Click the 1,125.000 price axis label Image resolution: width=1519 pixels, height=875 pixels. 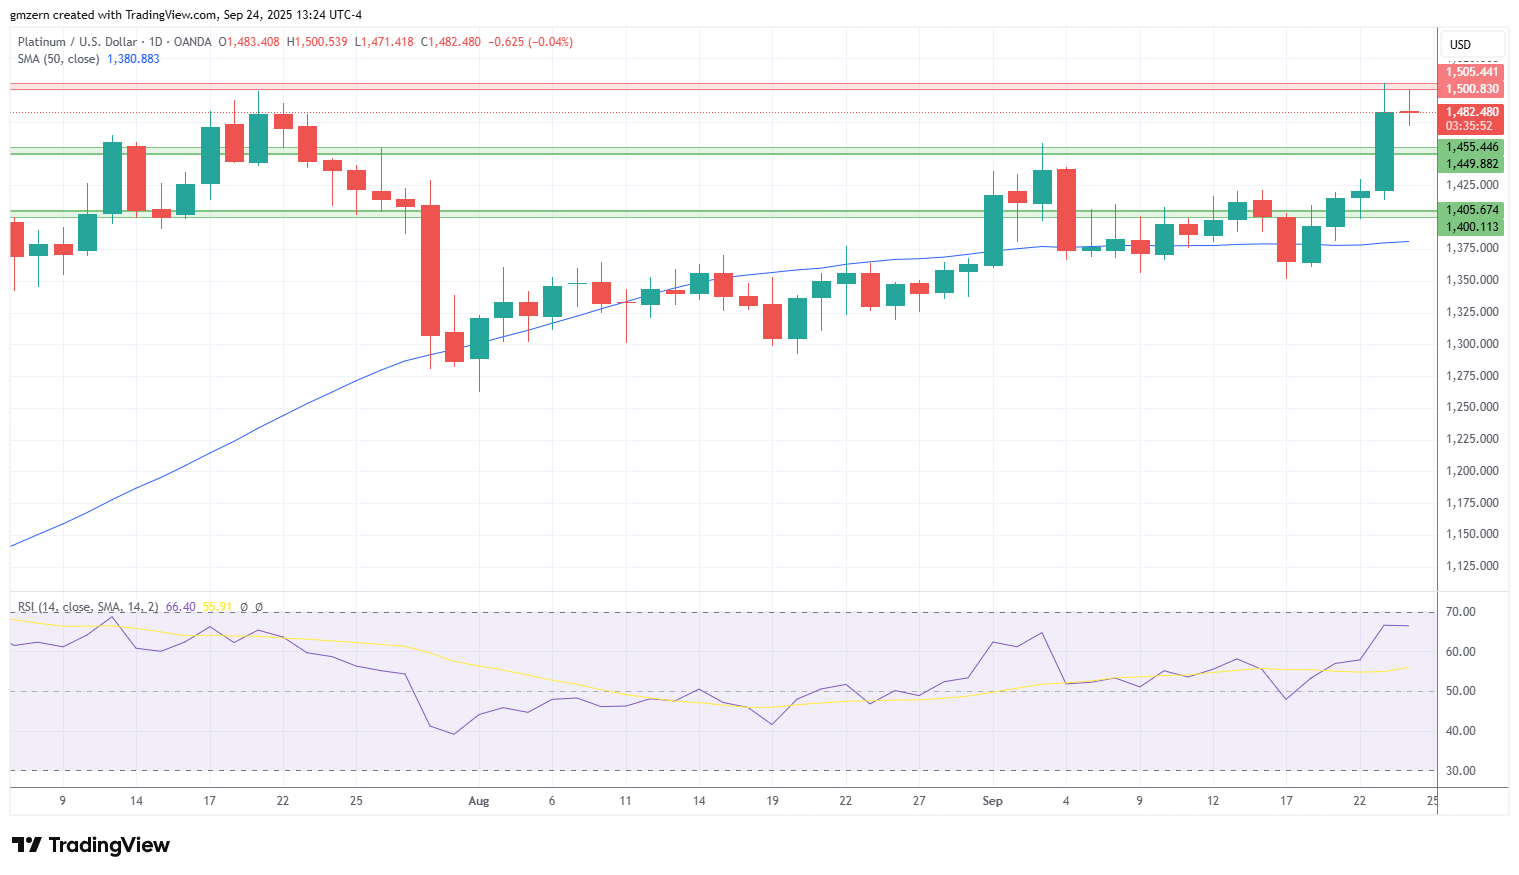[1472, 566]
